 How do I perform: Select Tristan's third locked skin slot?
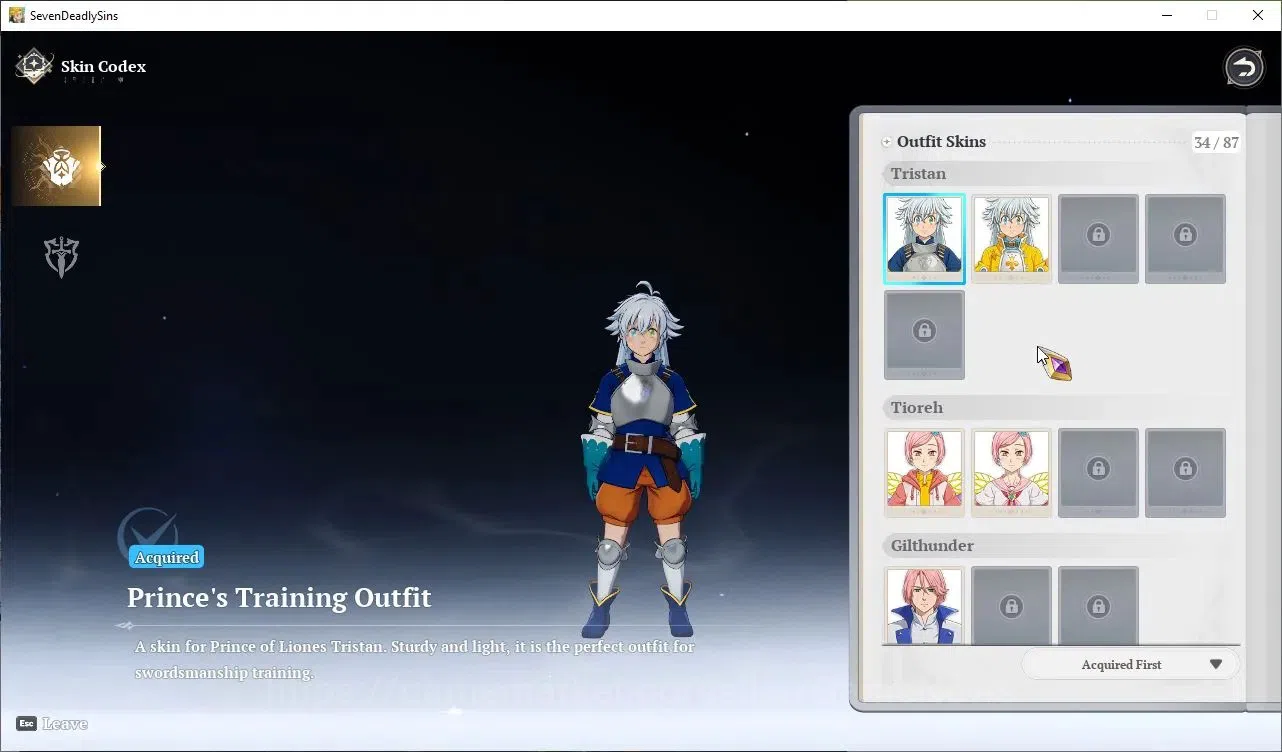pos(1098,239)
